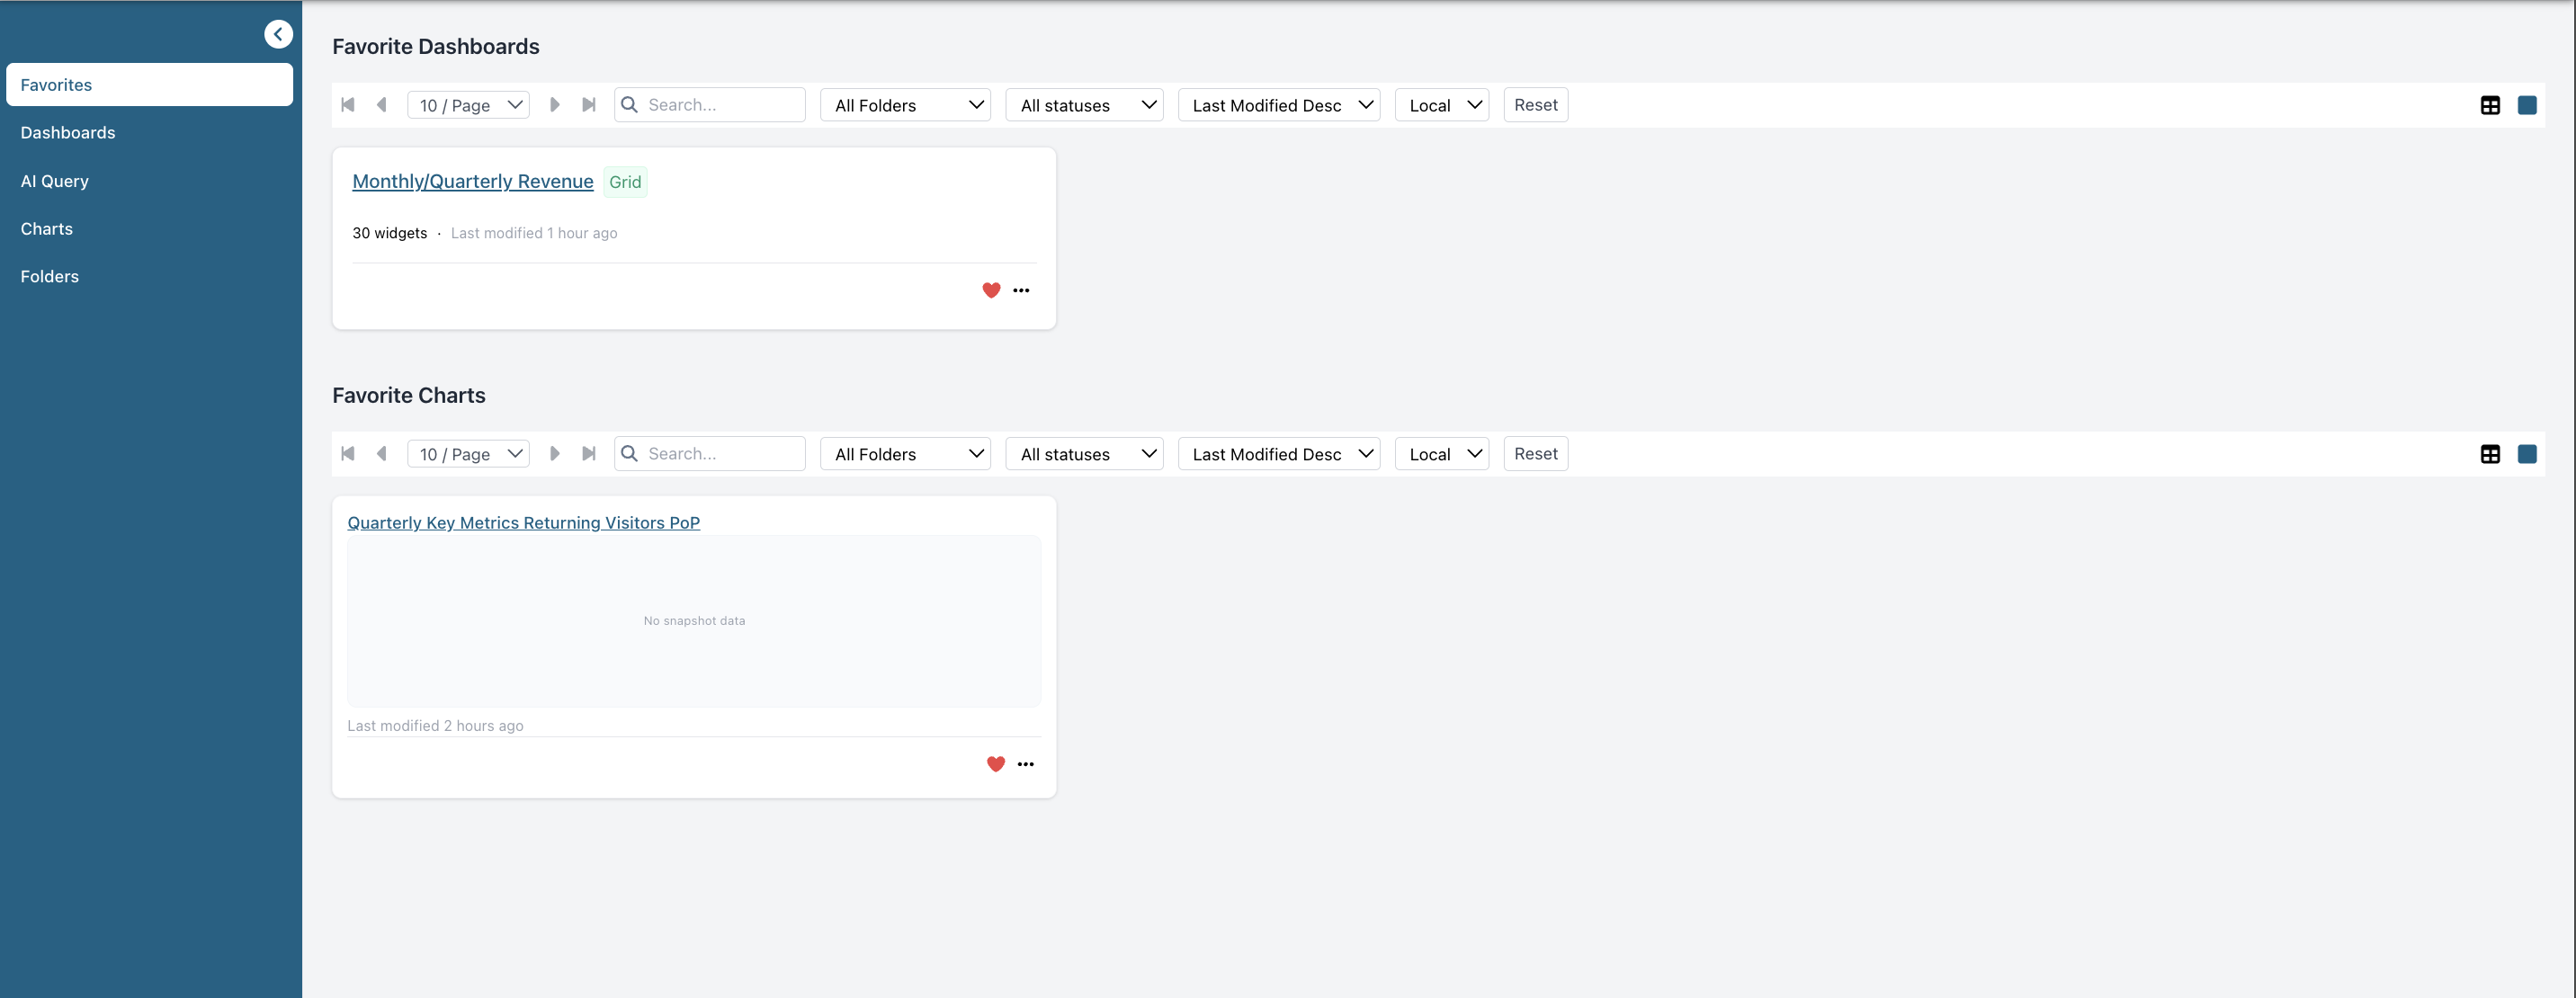Image resolution: width=2576 pixels, height=998 pixels.
Task: Open page size dropdown in Favorite Charts
Action: (469, 454)
